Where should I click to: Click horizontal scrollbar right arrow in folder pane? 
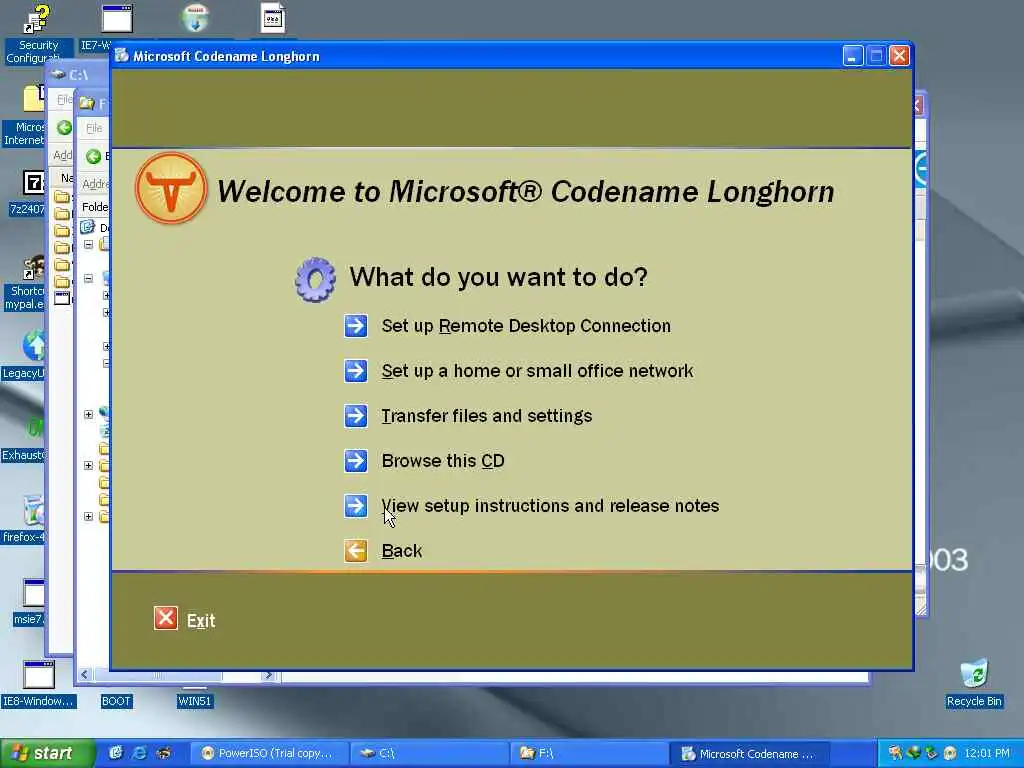point(268,675)
